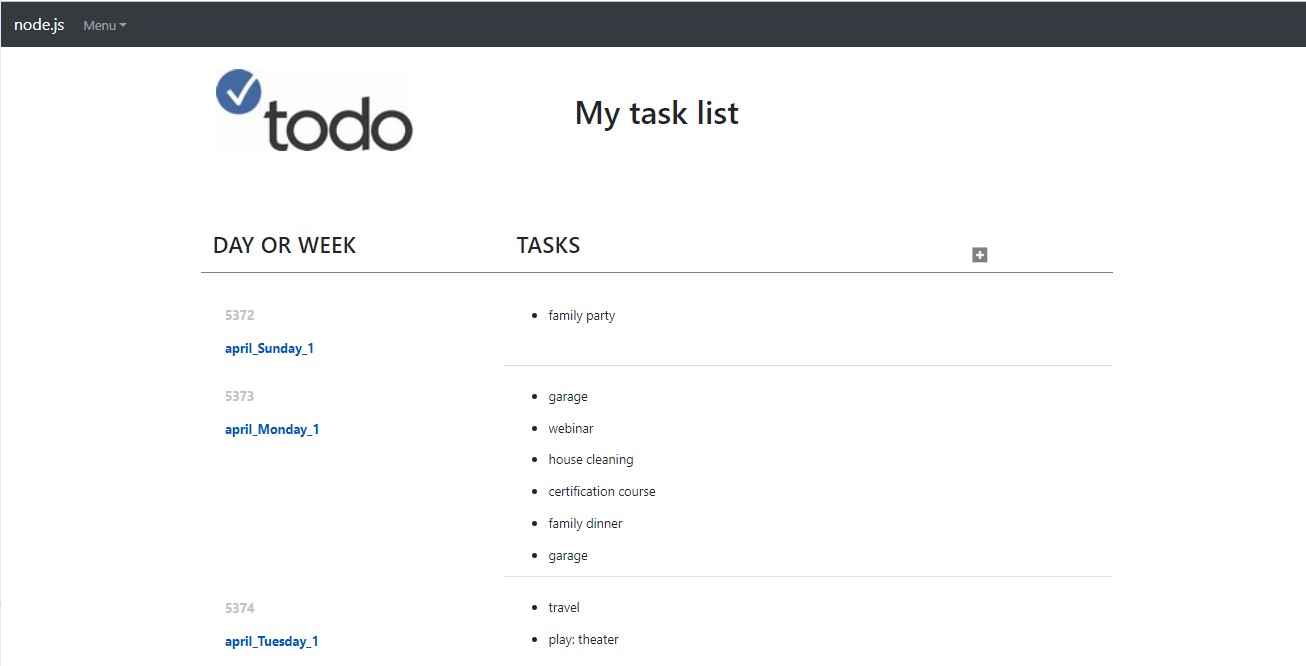The width and height of the screenshot is (1306, 666).
Task: Select the task entry 'family party'
Action: [x=582, y=315]
